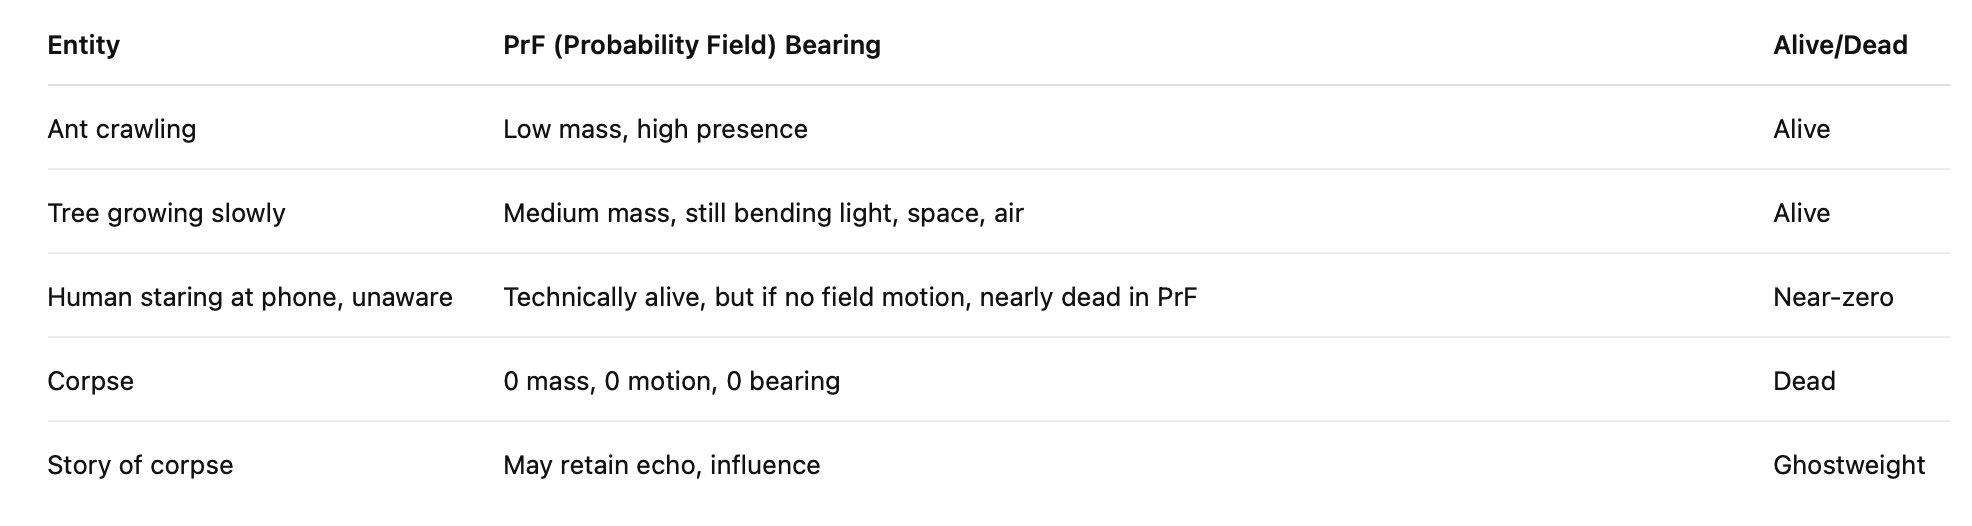Select the 'Tree growing slowly' cell
The image size is (1972, 526).
tap(166, 213)
